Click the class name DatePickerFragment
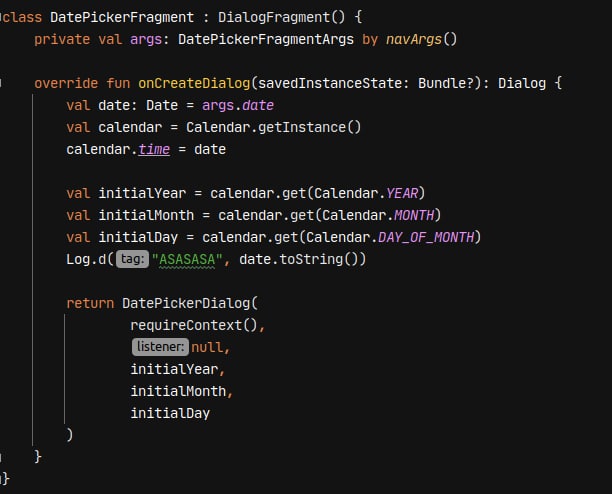The height and width of the screenshot is (494, 612). (122, 17)
